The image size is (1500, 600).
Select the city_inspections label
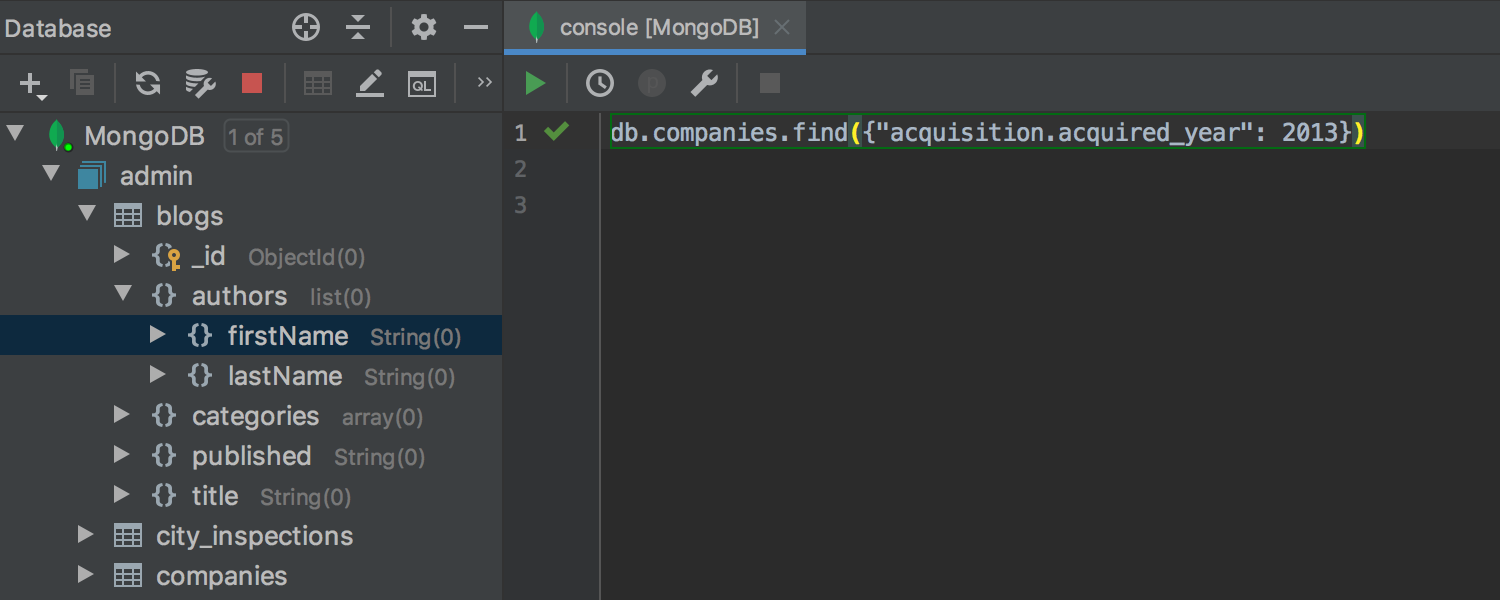click(255, 537)
